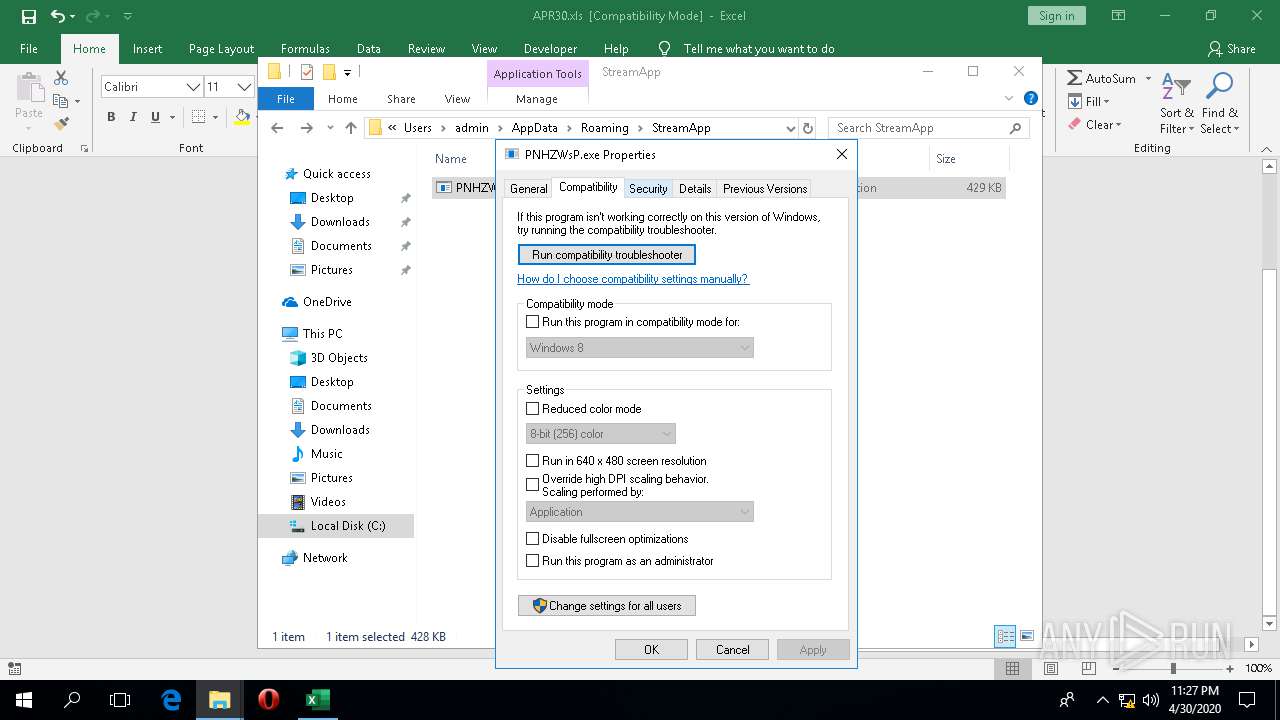Open the Windows 8 compatibility dropdown

point(640,348)
